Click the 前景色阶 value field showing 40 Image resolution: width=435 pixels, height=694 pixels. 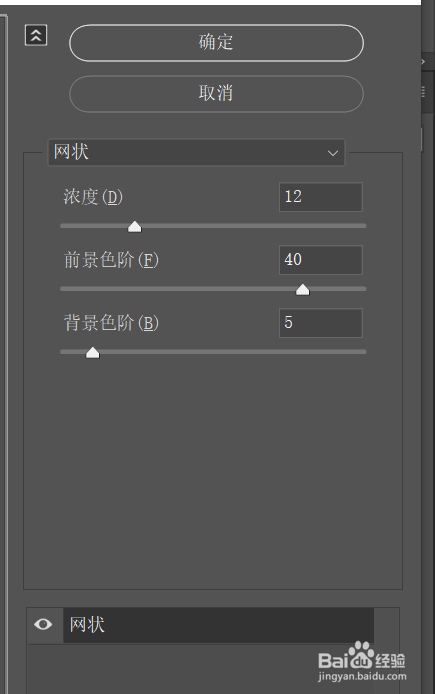(321, 260)
